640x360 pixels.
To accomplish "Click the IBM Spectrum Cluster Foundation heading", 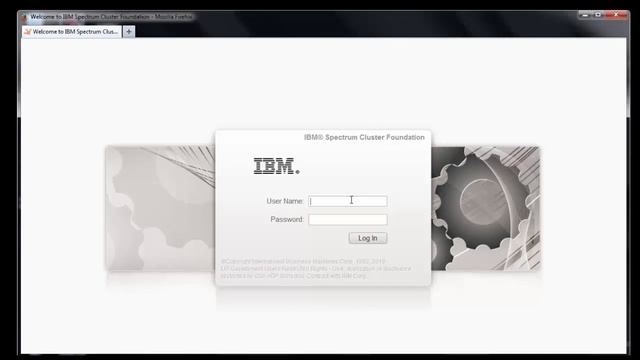I will pyautogui.click(x=364, y=138).
